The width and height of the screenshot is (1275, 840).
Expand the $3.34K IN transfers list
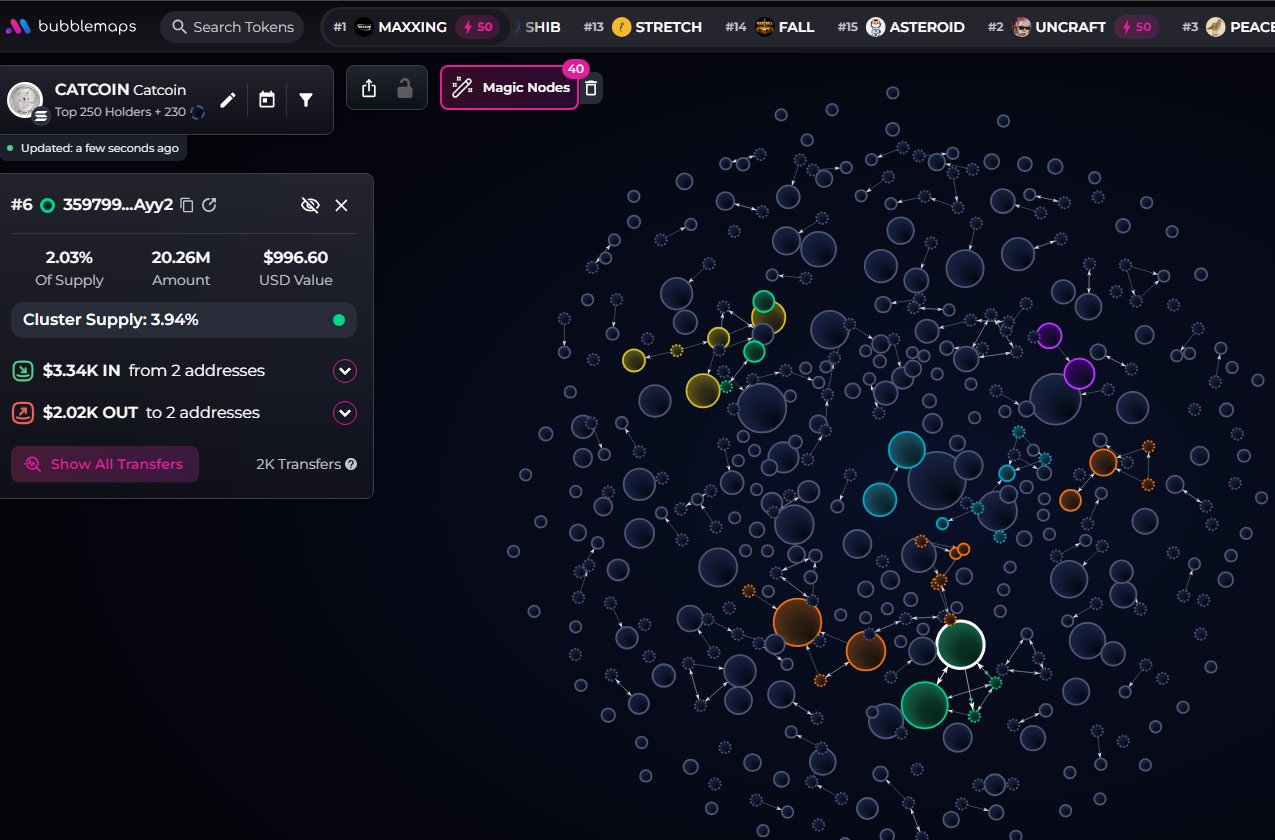point(345,371)
